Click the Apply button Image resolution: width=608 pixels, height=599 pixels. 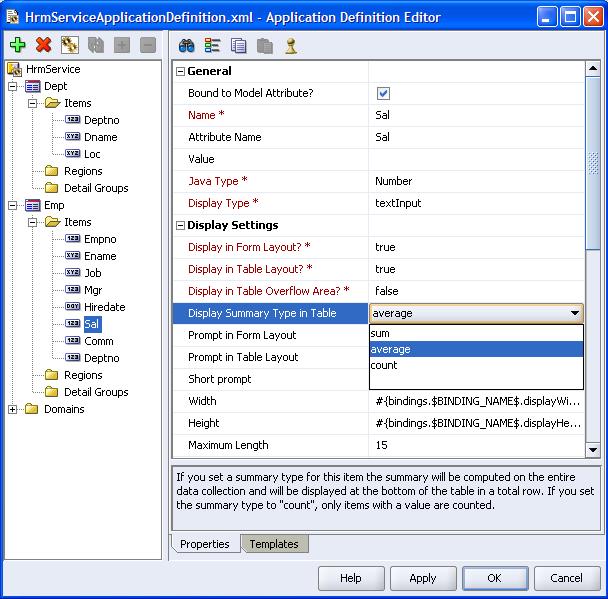click(x=423, y=578)
